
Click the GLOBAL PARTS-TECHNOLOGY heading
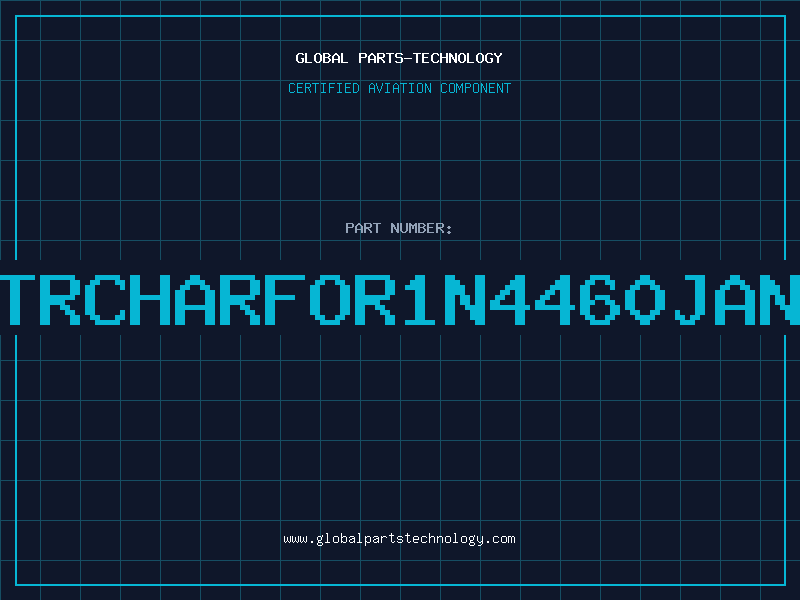pyautogui.click(x=399, y=58)
